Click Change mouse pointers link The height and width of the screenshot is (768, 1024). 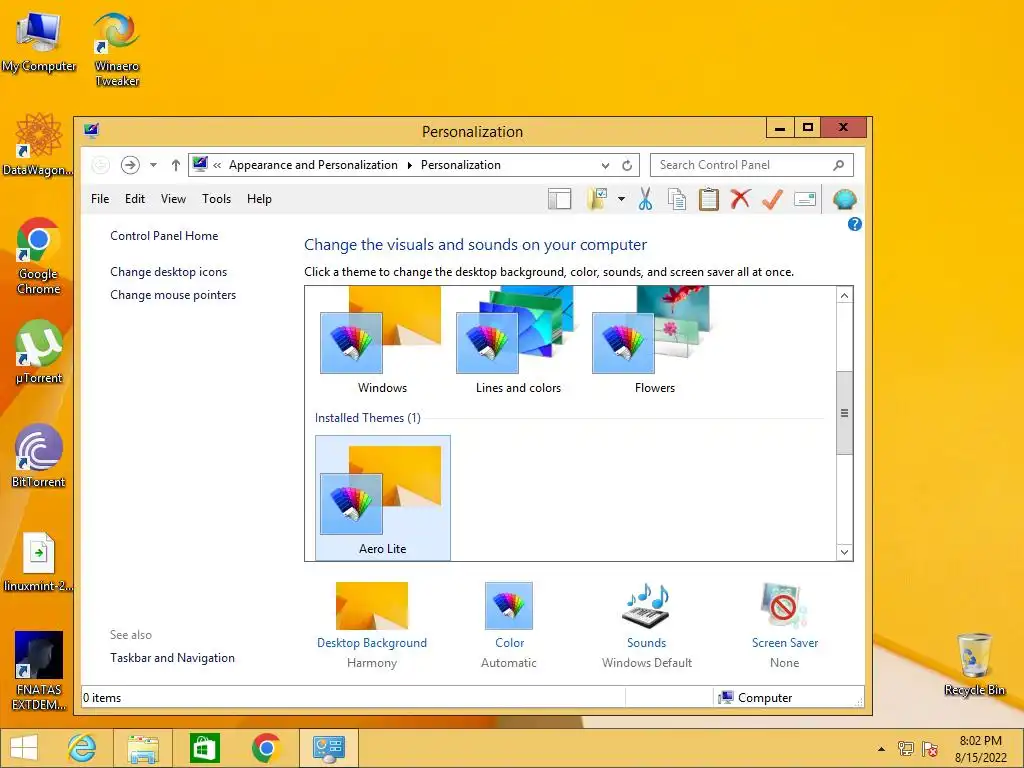[173, 295]
